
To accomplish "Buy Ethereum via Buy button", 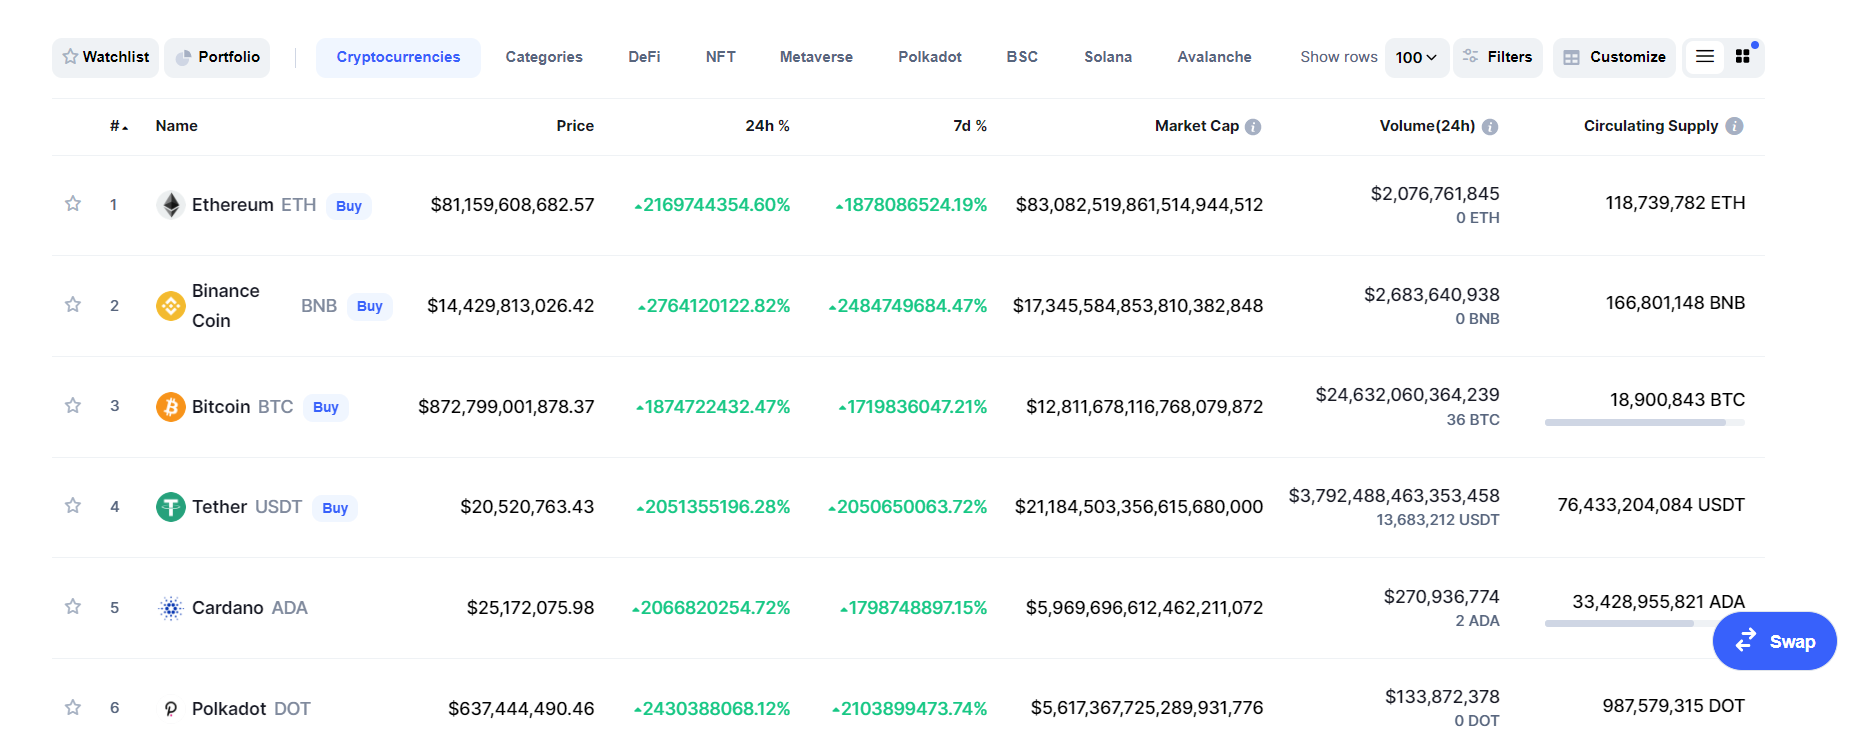I will 349,206.
